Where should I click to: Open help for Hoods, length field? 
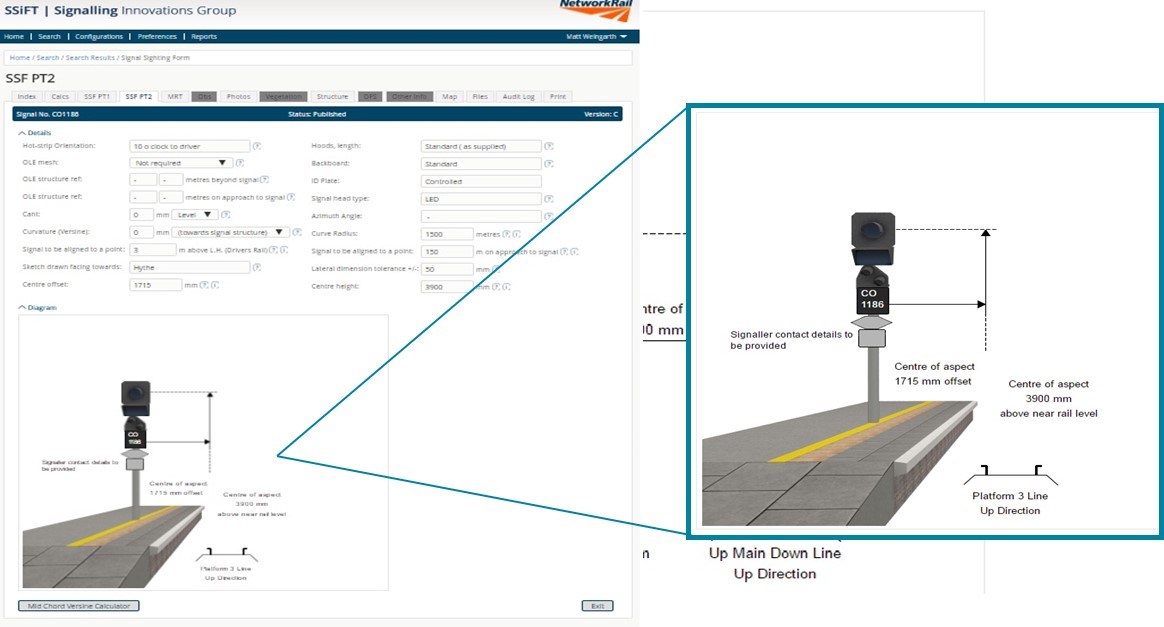click(x=549, y=146)
